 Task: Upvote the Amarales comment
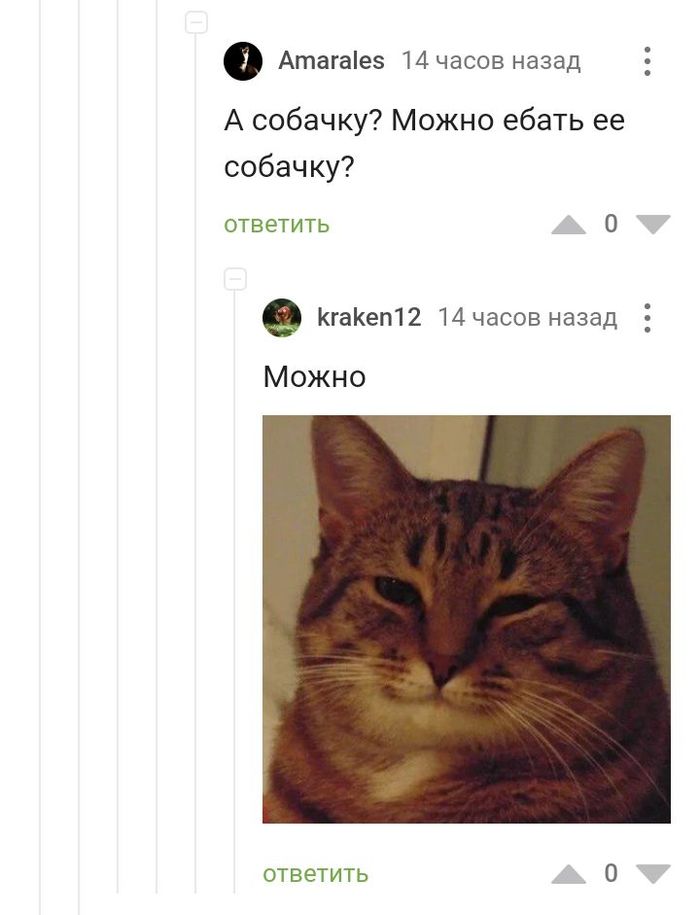coord(569,225)
